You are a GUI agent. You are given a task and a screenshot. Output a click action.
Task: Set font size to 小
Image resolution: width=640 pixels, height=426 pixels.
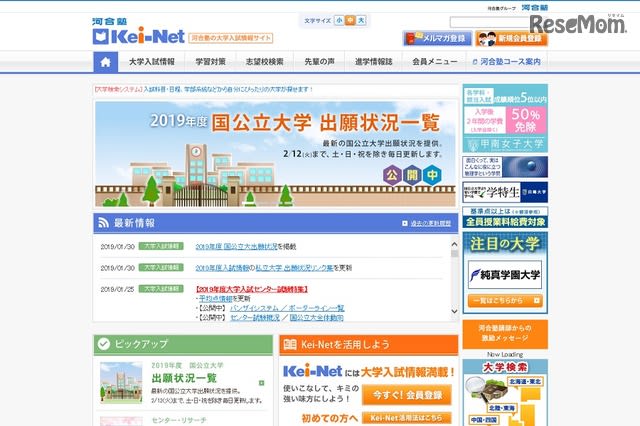click(339, 20)
